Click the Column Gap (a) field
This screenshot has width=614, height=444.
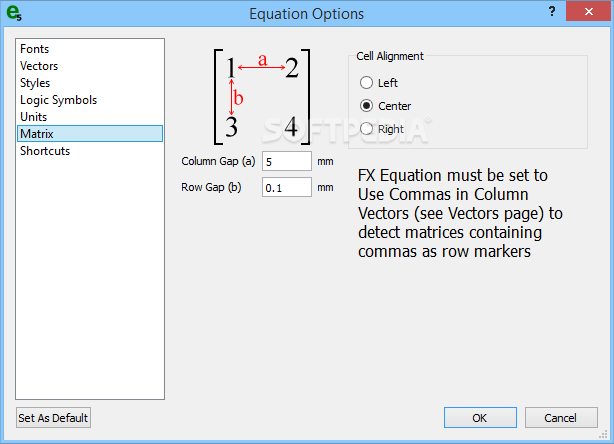click(x=287, y=161)
